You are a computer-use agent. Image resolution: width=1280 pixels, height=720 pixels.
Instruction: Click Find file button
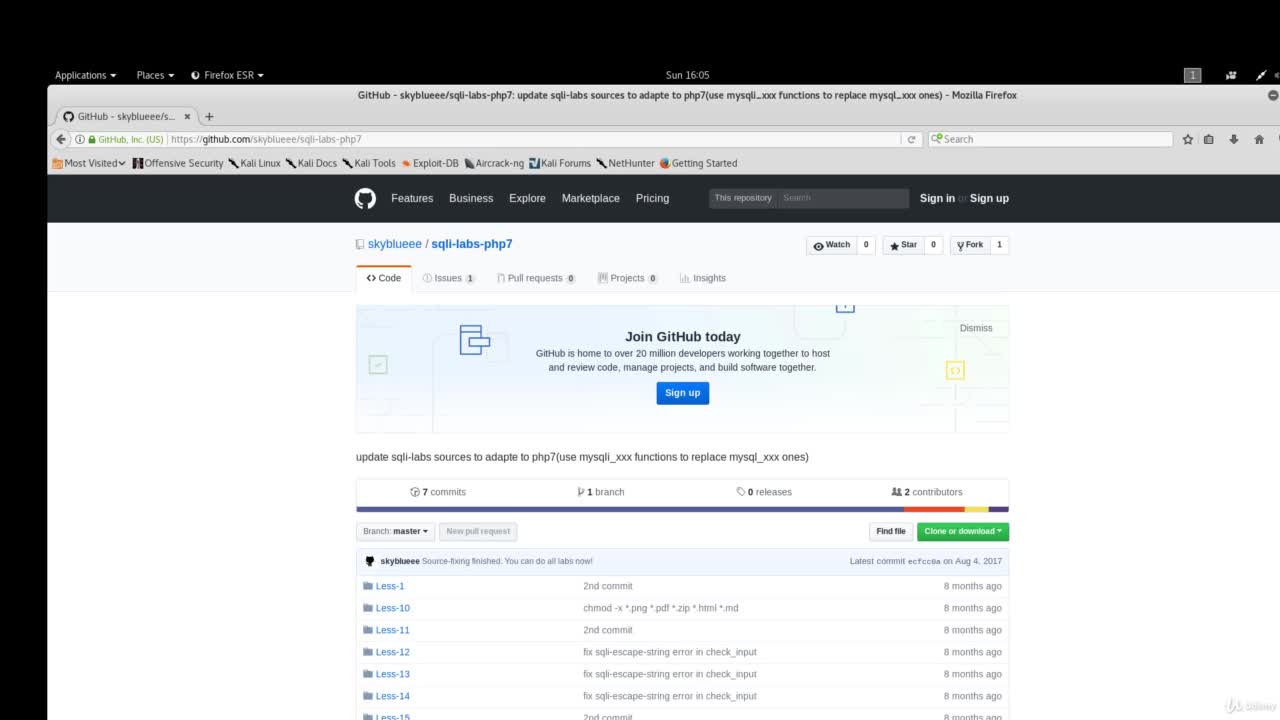click(x=891, y=531)
